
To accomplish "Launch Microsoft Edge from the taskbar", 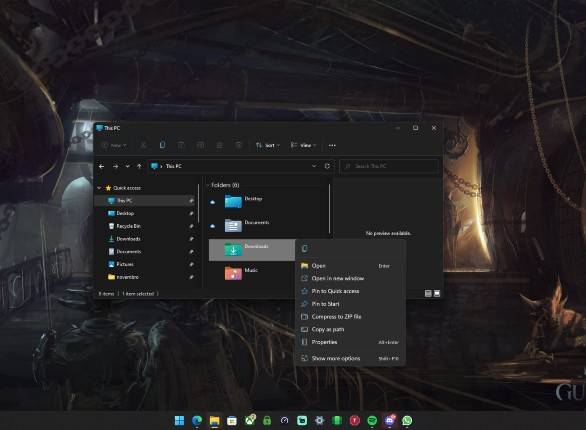I will pyautogui.click(x=197, y=421).
